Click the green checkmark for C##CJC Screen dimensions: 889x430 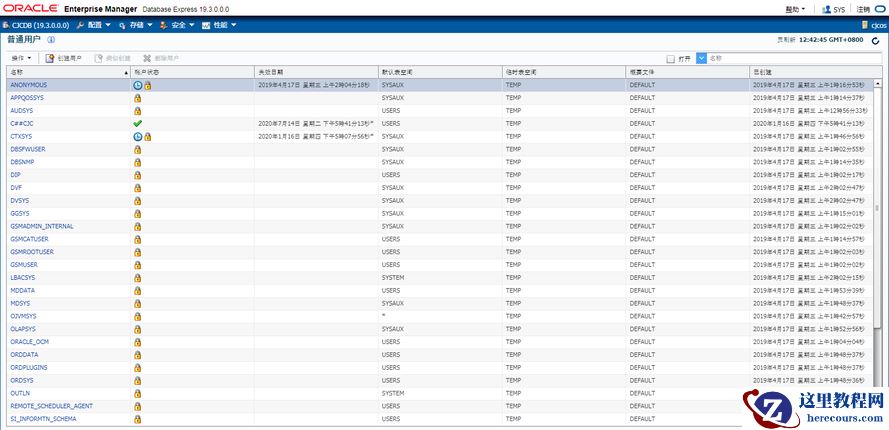(x=137, y=123)
